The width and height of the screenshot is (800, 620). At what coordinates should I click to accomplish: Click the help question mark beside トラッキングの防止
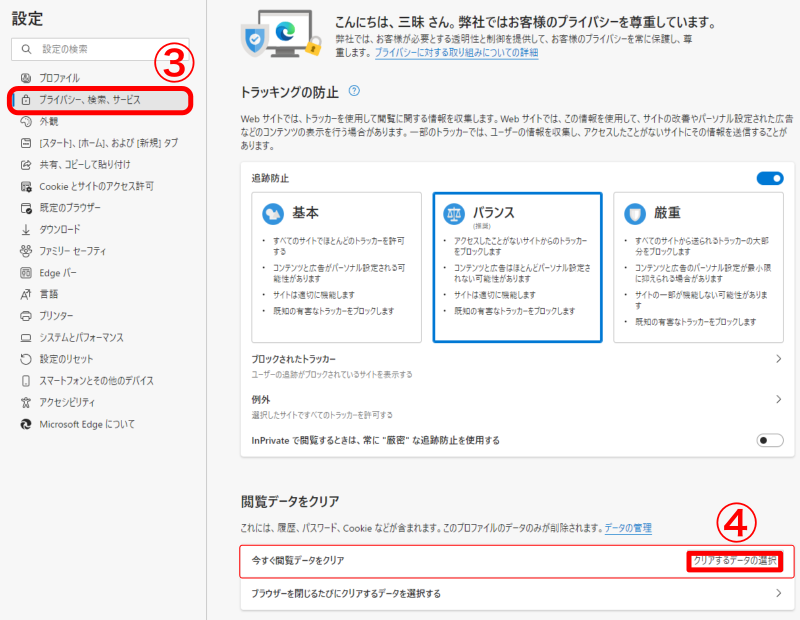coord(354,91)
